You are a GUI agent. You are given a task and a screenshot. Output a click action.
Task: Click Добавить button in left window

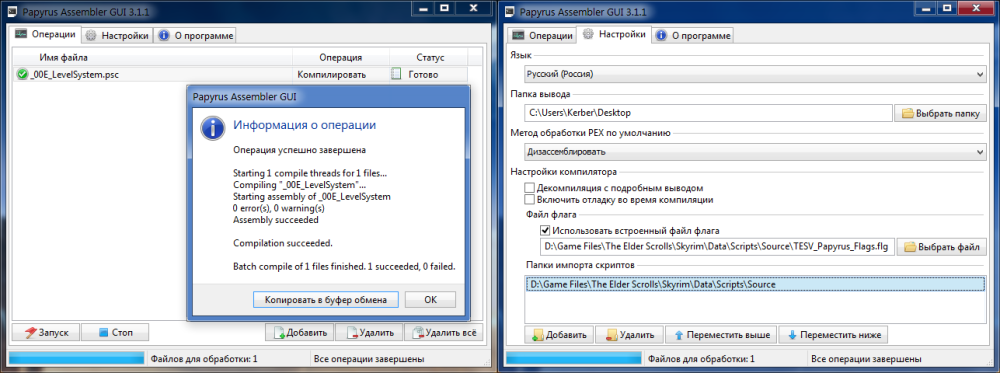[300, 332]
